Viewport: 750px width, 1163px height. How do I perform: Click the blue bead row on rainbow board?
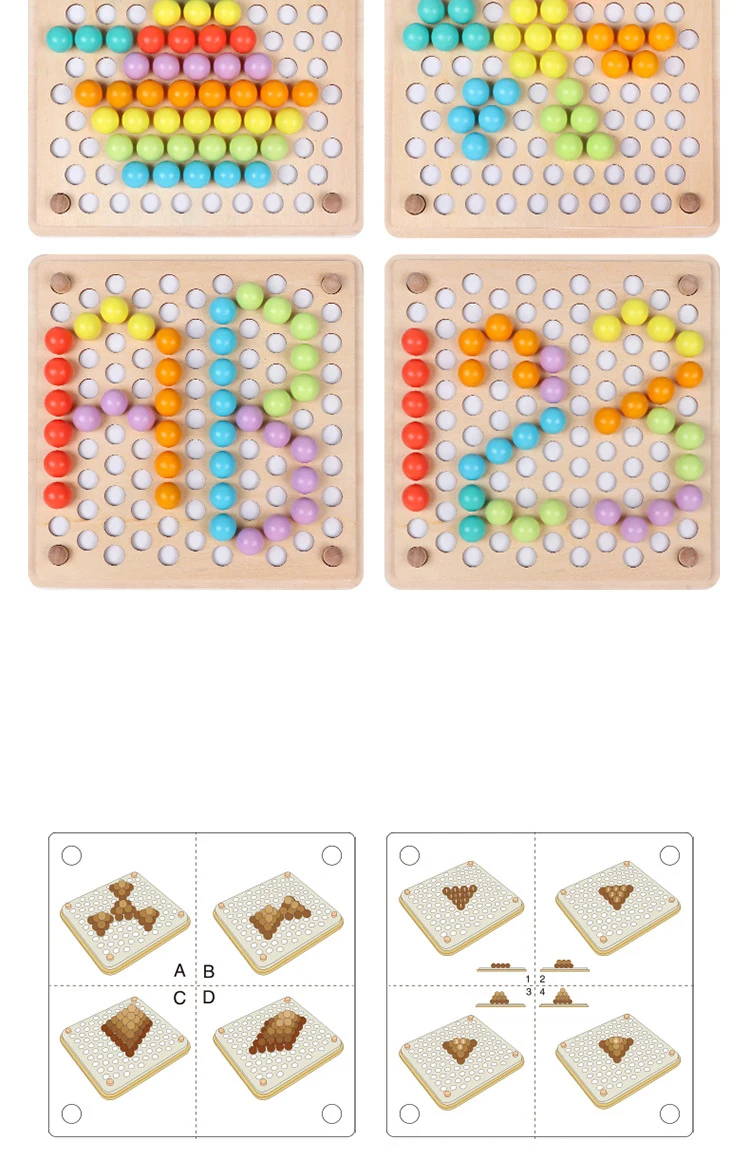tap(197, 174)
